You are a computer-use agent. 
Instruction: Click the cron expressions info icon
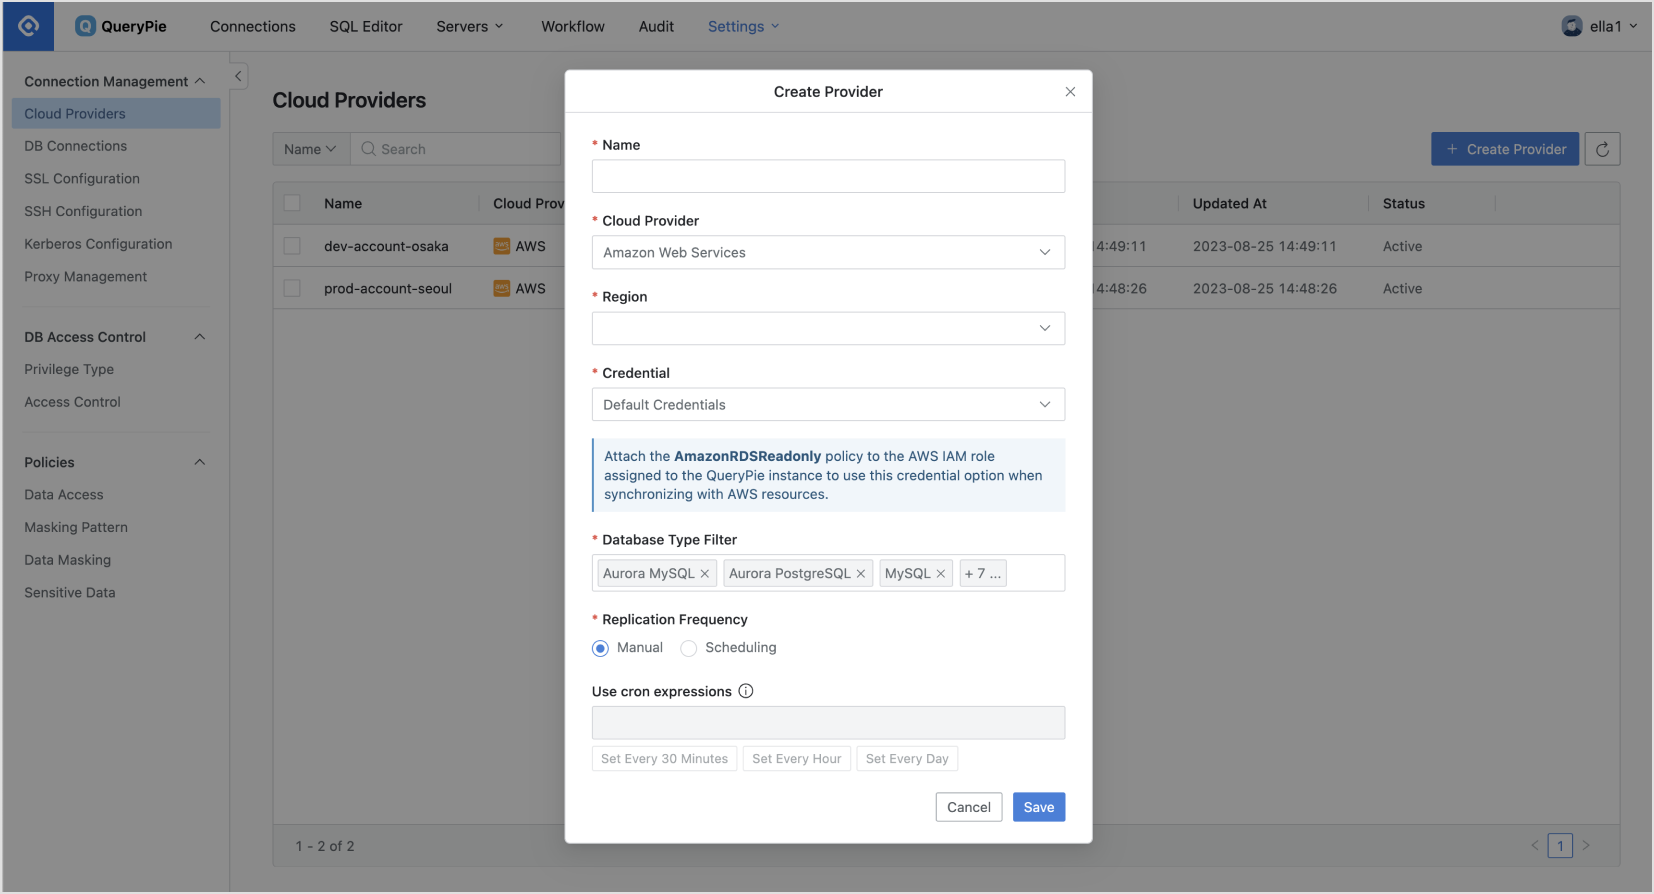[x=746, y=691]
